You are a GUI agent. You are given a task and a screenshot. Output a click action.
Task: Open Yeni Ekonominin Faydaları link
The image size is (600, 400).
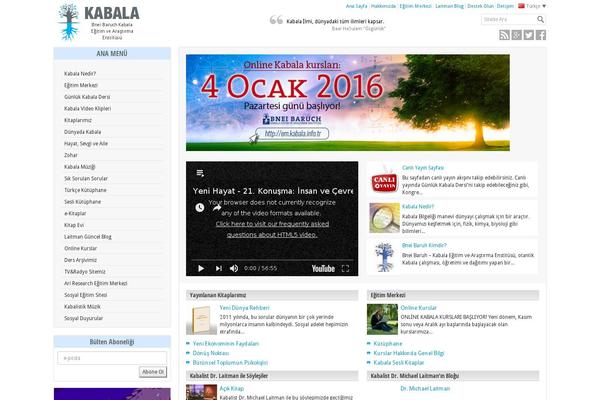point(226,344)
